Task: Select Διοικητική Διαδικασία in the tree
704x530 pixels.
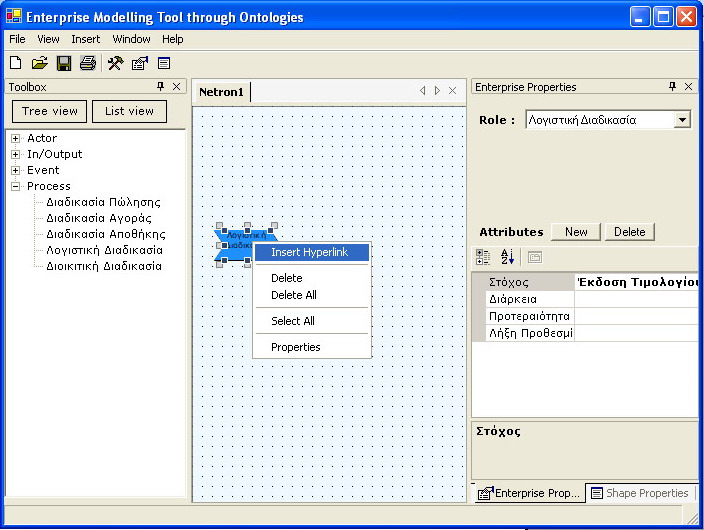Action: 104,266
